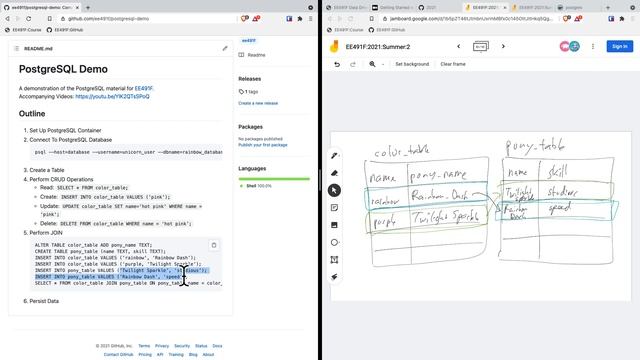Undo the last Jamboard action

pos(337,64)
